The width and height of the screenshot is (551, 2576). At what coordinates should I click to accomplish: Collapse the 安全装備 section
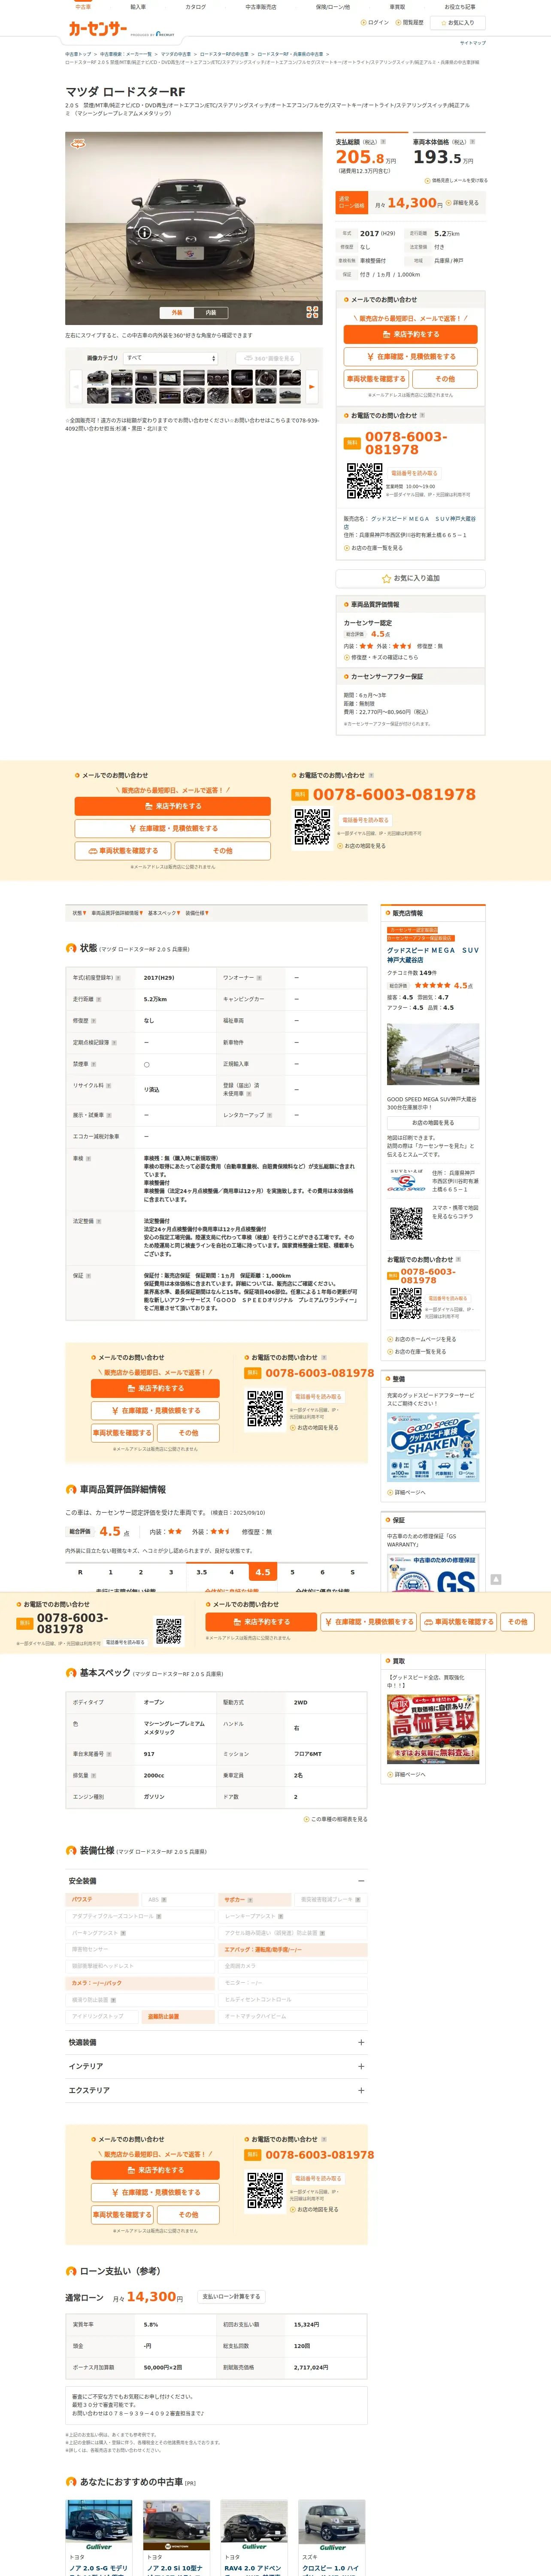(216, 1881)
